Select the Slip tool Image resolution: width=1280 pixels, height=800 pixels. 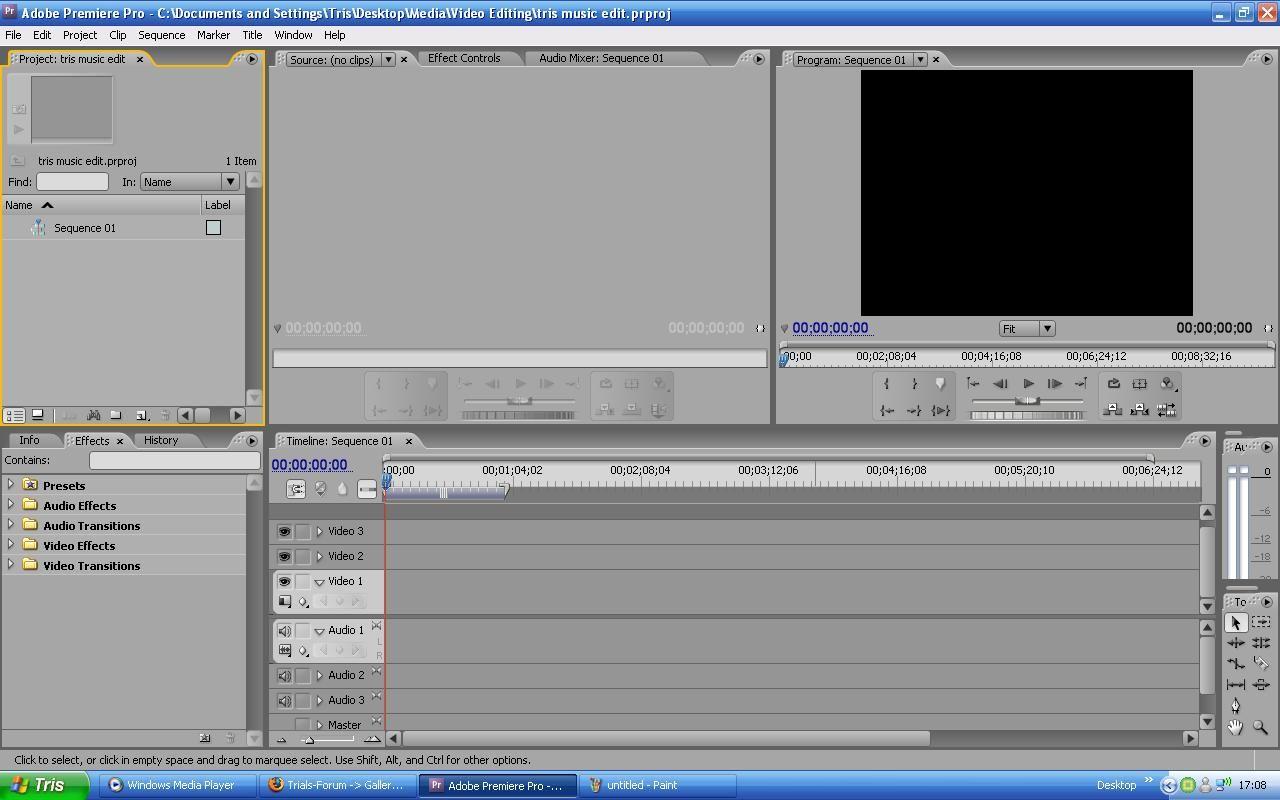click(x=1236, y=685)
